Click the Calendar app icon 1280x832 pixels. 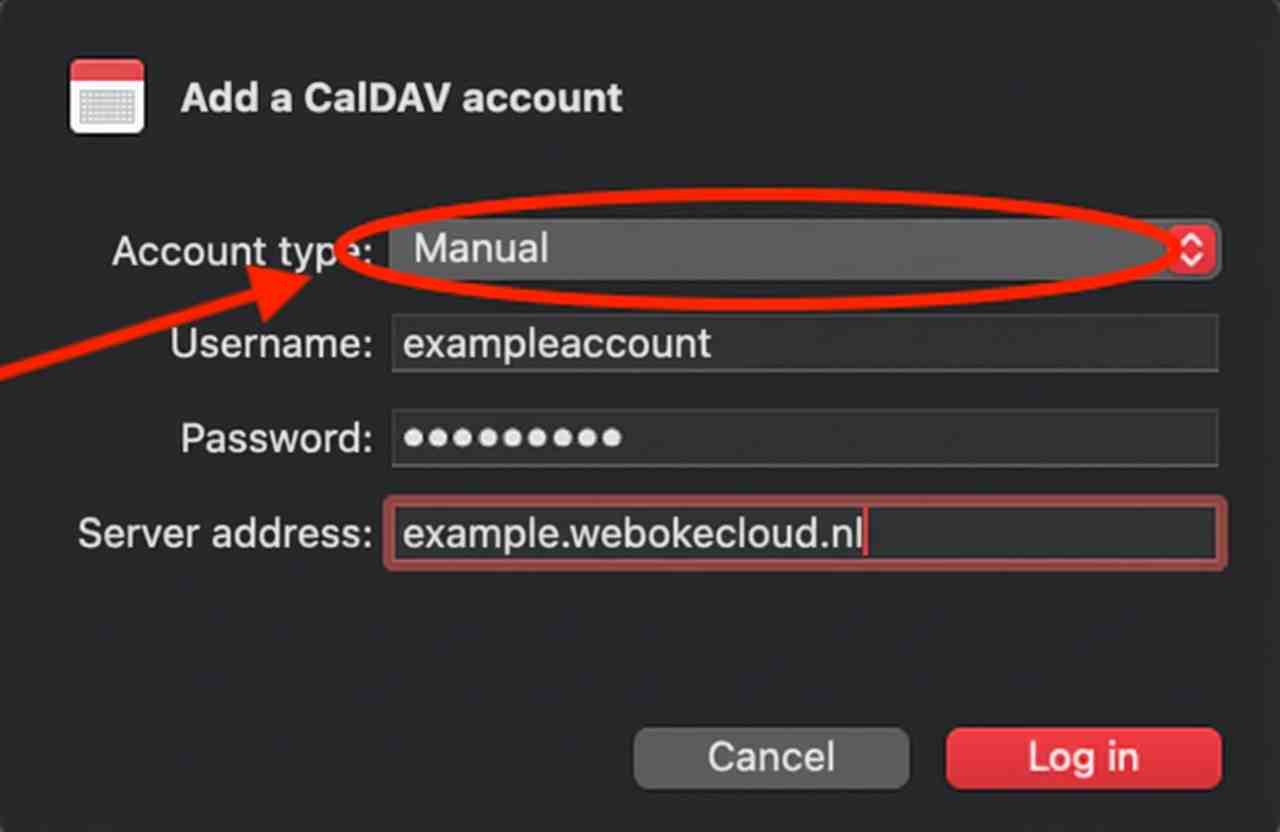tap(107, 97)
